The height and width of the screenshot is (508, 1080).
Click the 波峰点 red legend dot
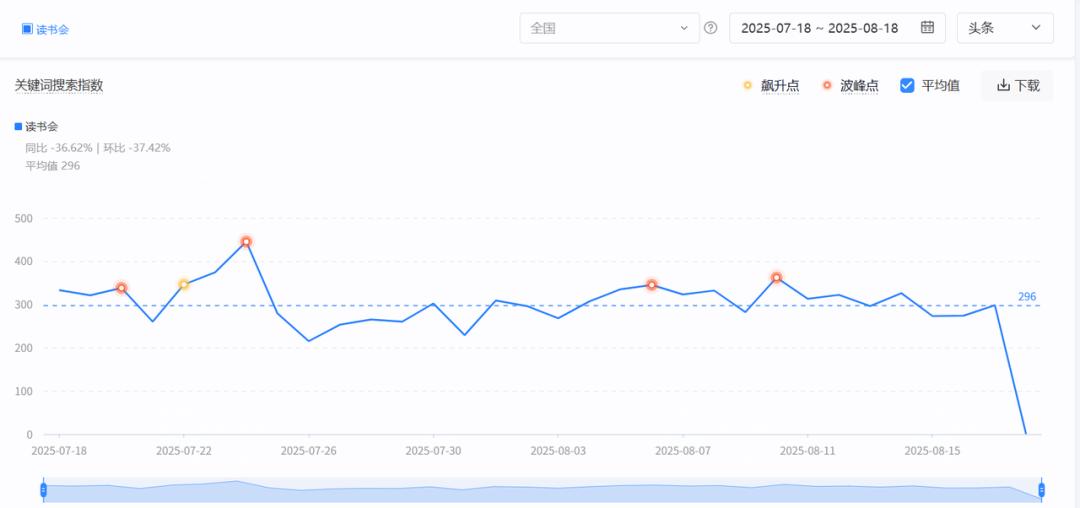point(827,85)
